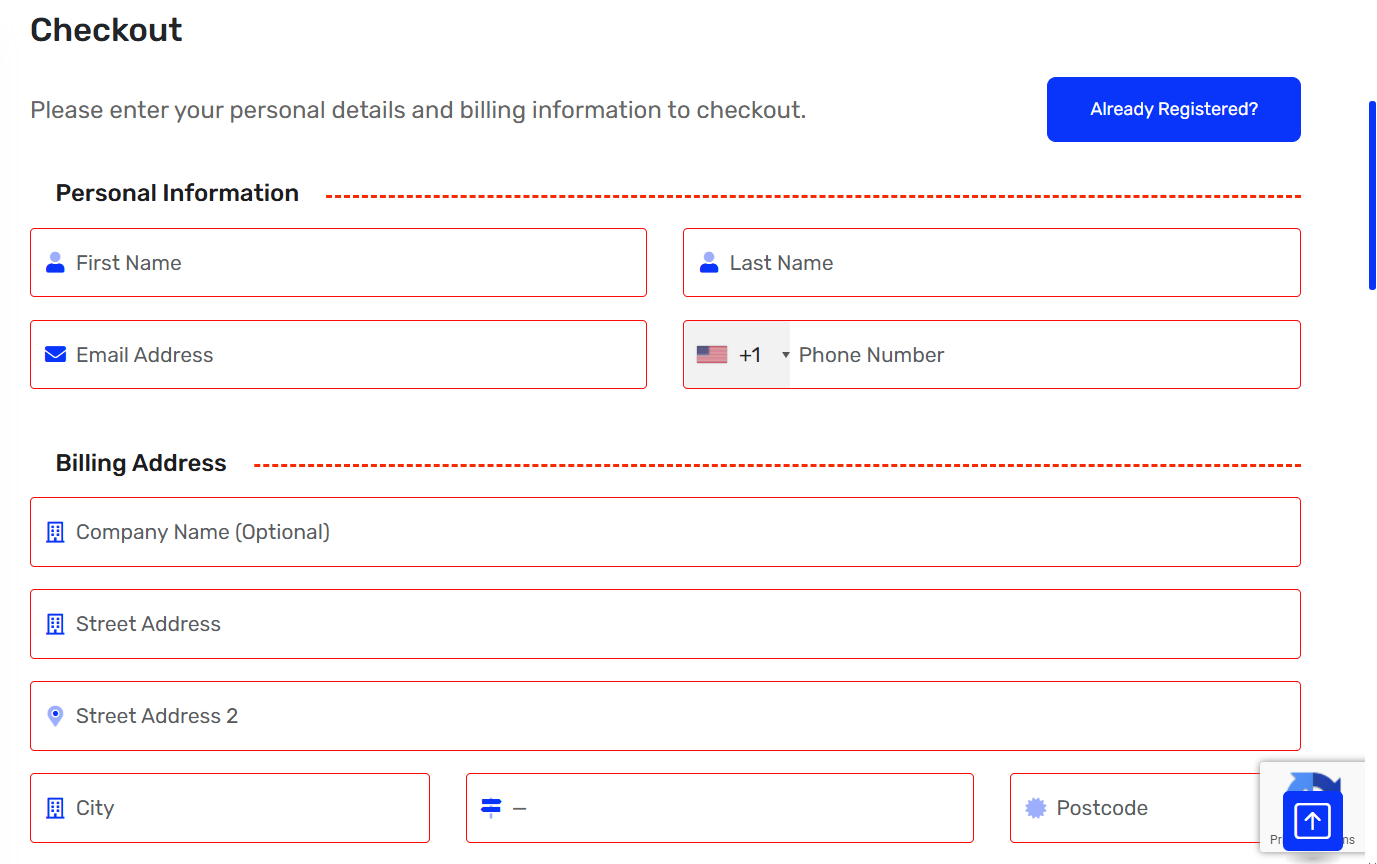Click the person icon in First Name field
The height and width of the screenshot is (864, 1377).
point(56,263)
